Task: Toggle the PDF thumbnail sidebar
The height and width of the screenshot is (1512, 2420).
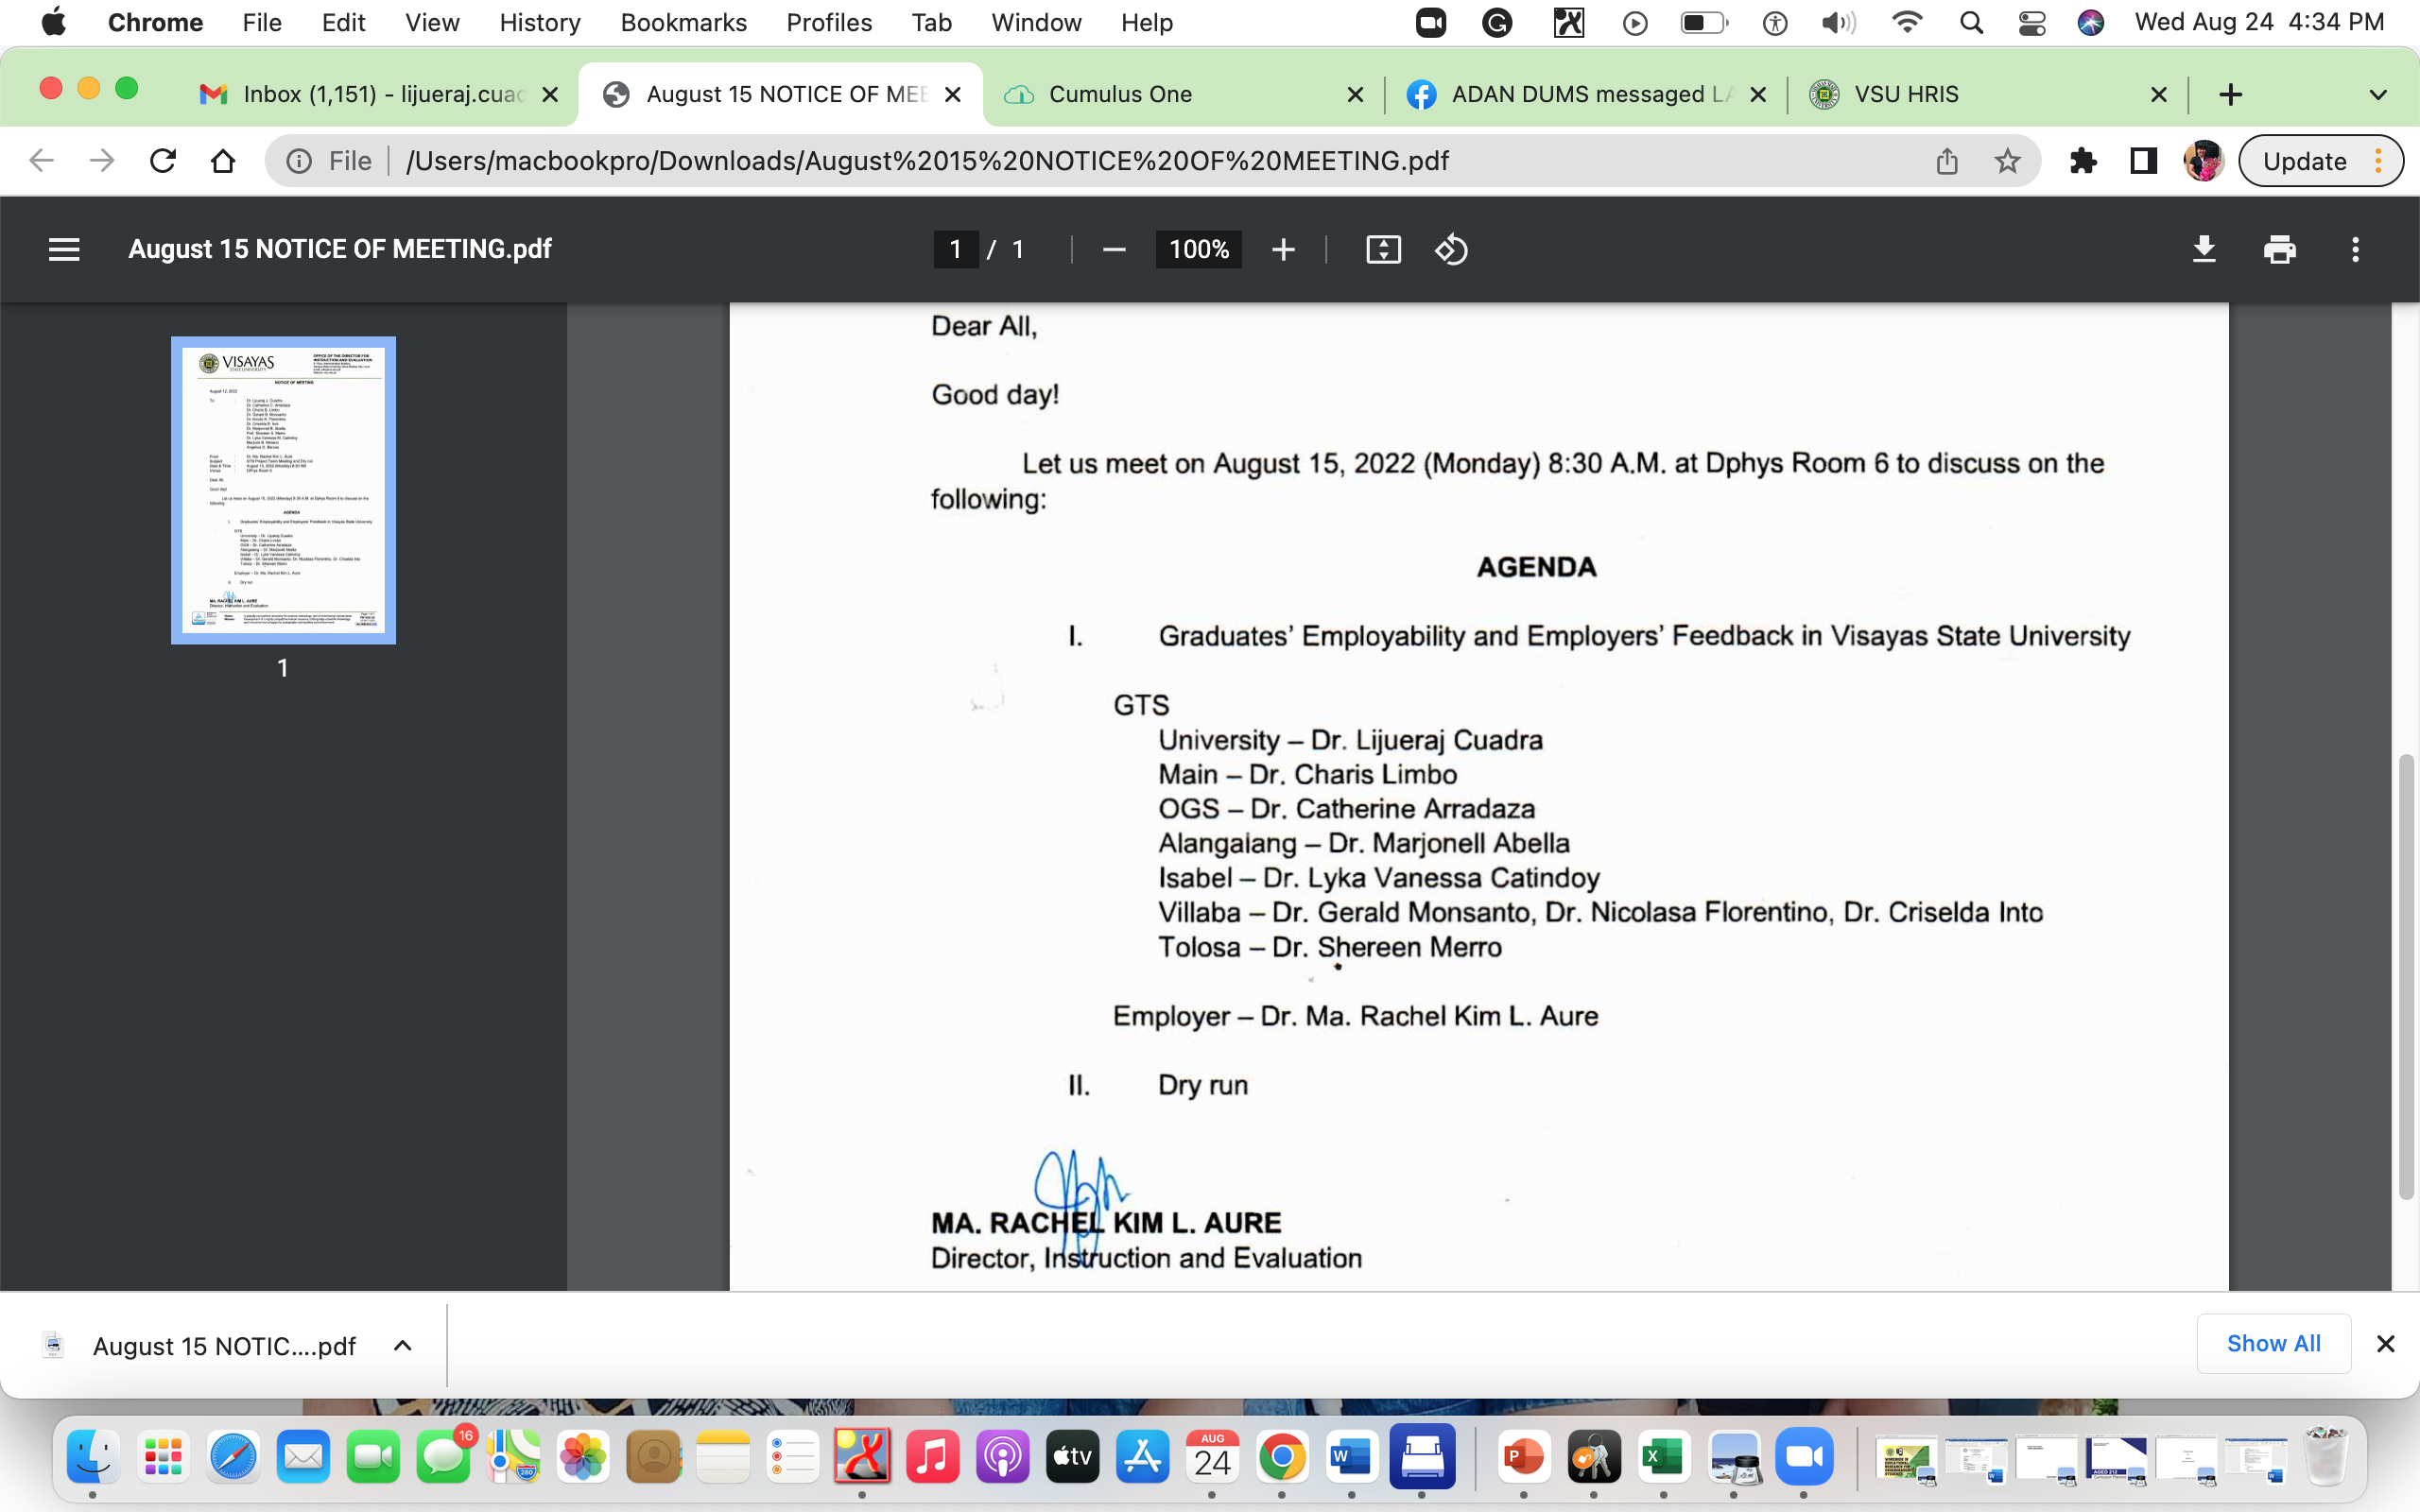Action: 64,249
